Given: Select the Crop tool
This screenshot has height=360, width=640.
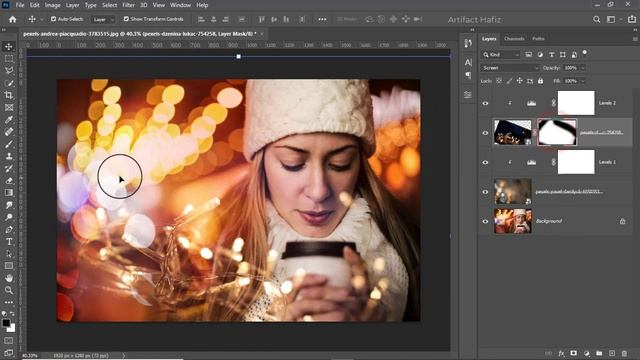Looking at the screenshot, I should (x=9, y=95).
